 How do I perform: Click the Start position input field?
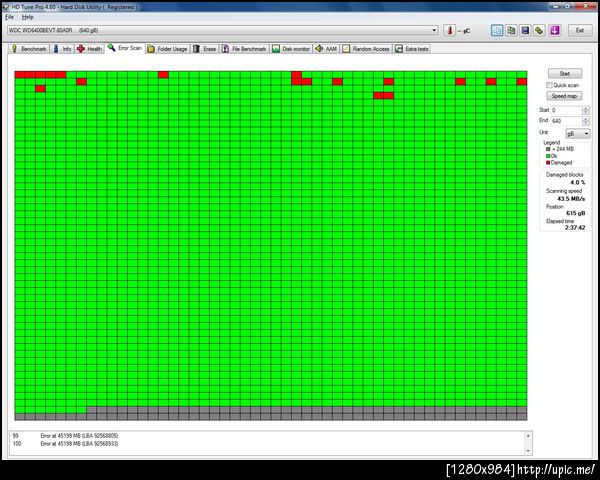pos(566,110)
